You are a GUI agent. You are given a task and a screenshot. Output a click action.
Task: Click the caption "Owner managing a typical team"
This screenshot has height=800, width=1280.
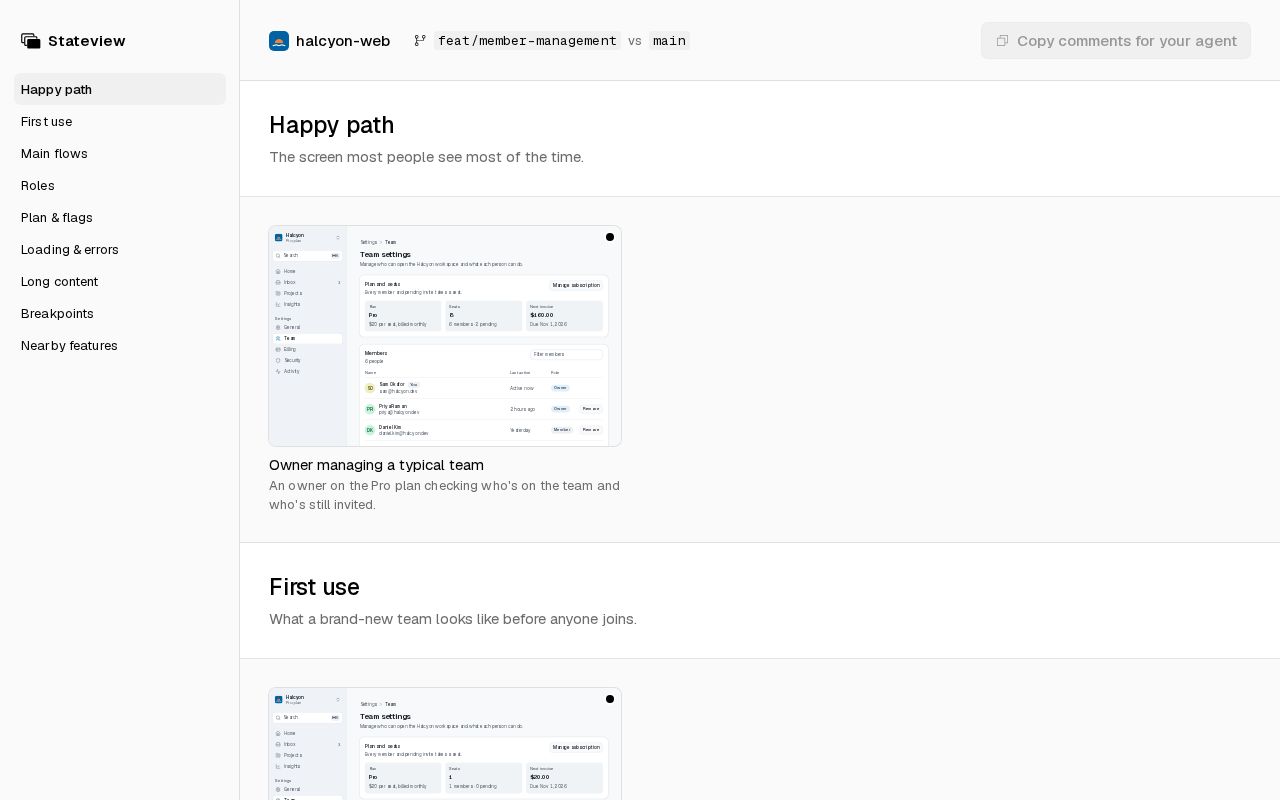pyautogui.click(x=376, y=465)
